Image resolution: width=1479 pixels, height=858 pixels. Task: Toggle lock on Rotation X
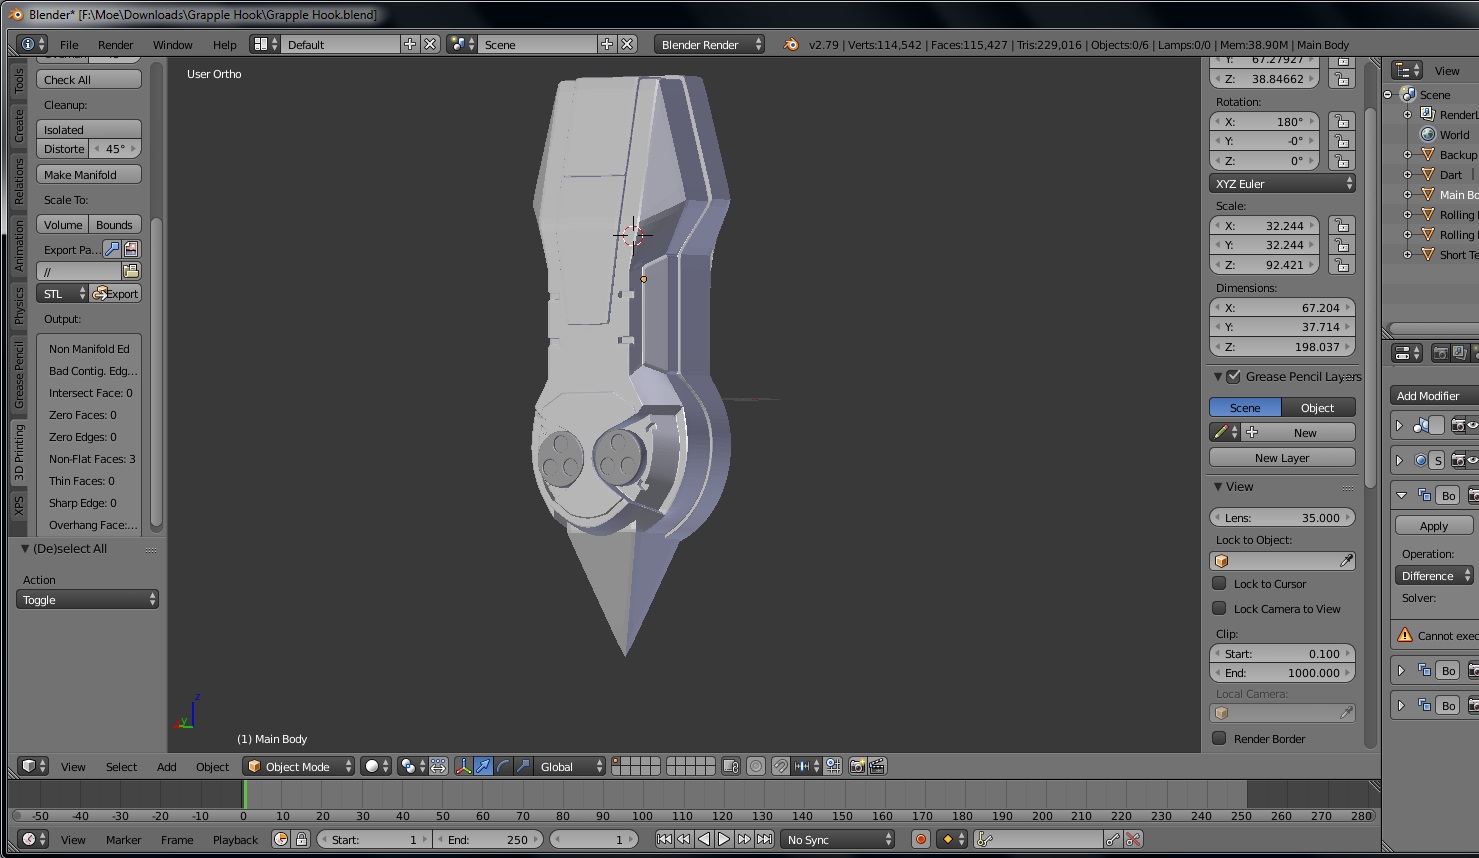point(1342,121)
